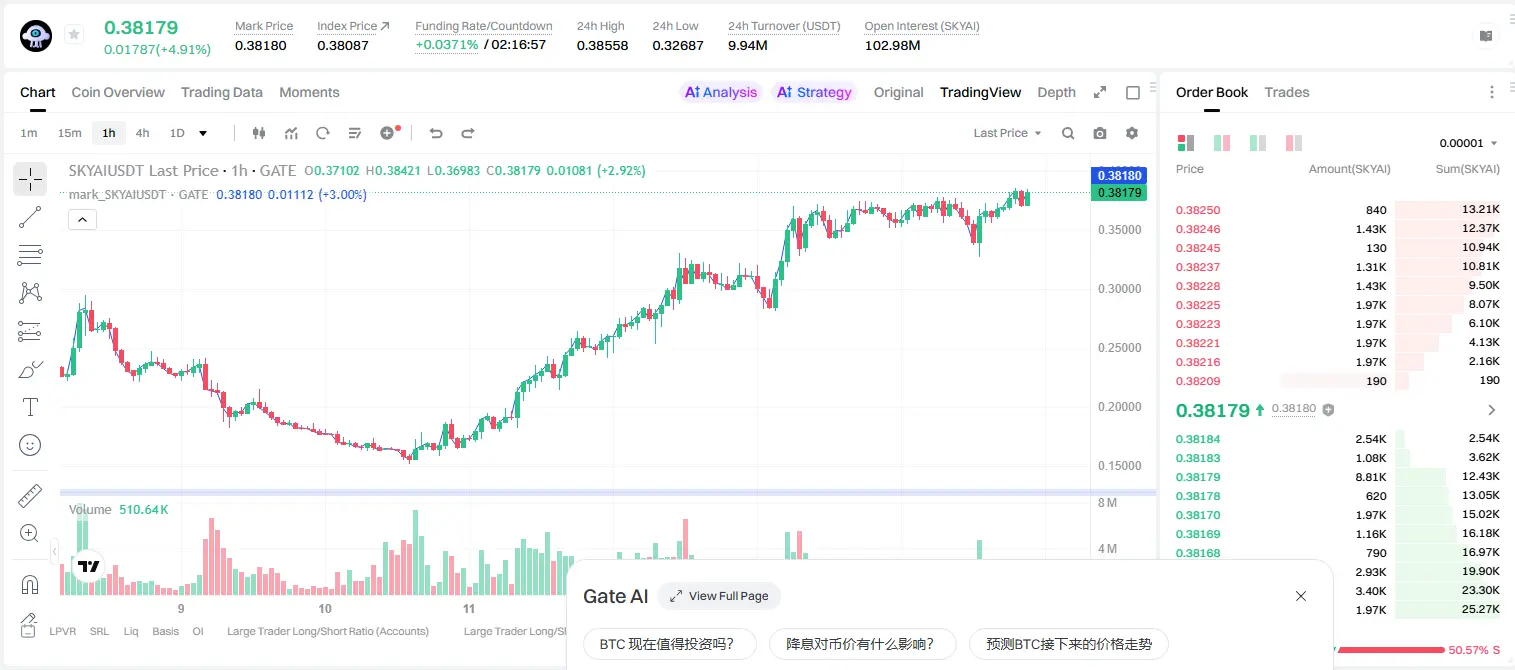Viewport: 1515px width, 670px height.
Task: Open the guide book icon at top right
Action: coord(1486,36)
